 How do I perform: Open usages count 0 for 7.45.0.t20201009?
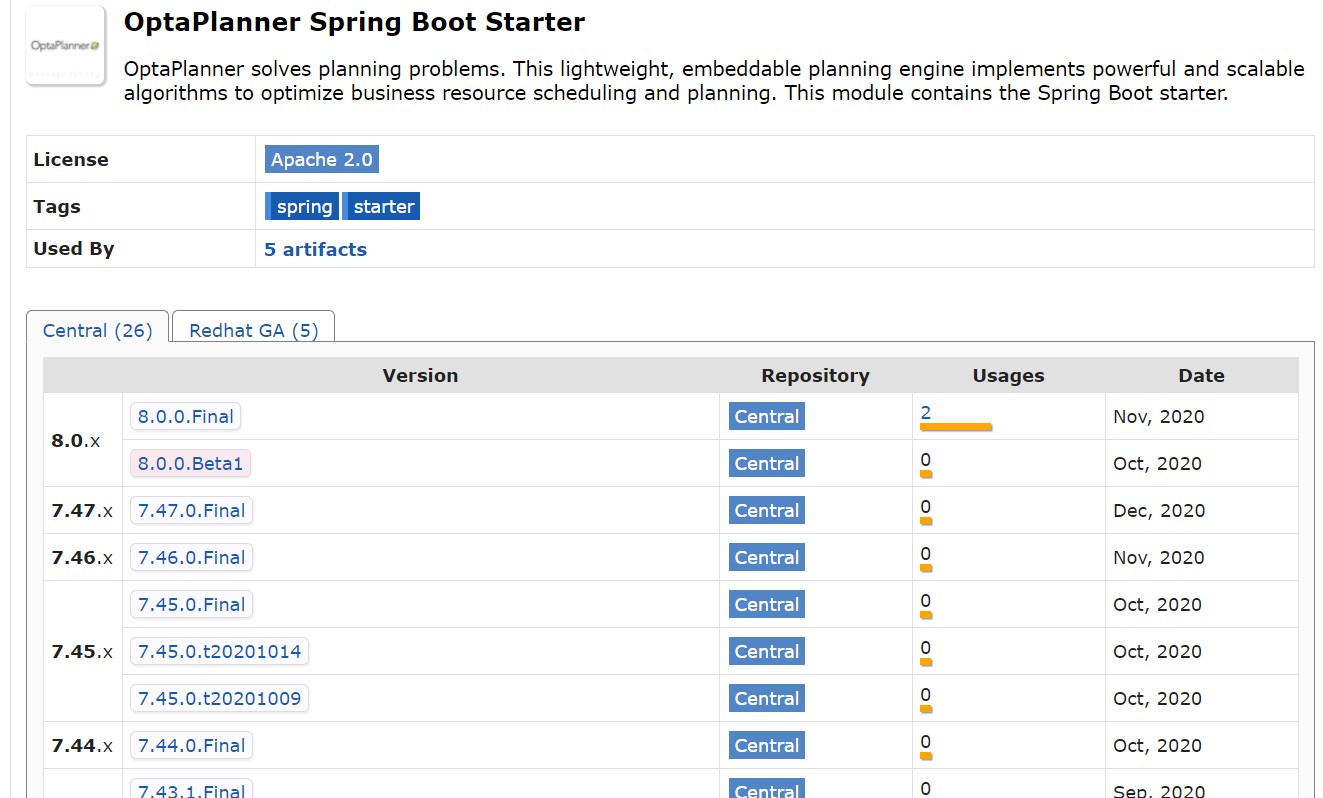[926, 694]
